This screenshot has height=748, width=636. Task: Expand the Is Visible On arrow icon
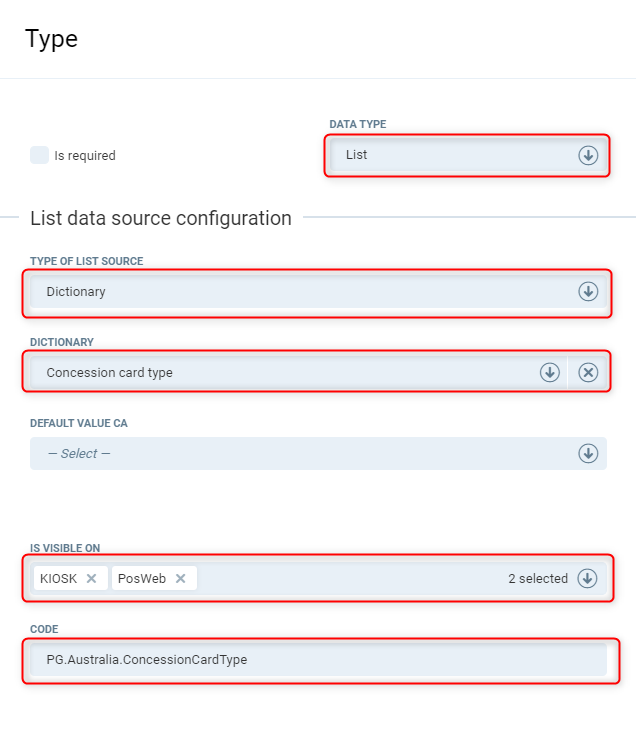coord(588,578)
